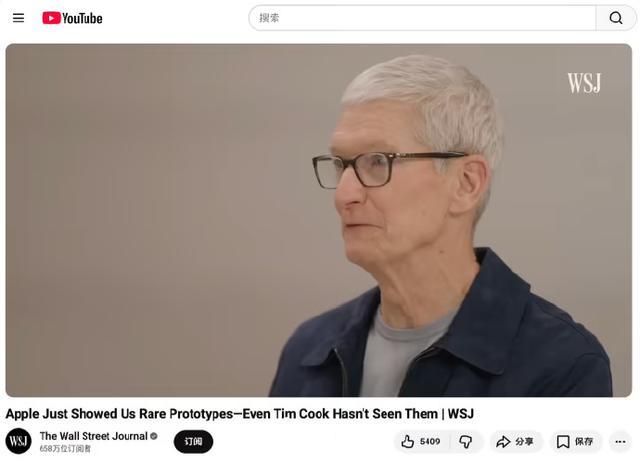Viewport: 640px width, 462px height.
Task: Click the video player to toggle playback
Action: (319, 220)
